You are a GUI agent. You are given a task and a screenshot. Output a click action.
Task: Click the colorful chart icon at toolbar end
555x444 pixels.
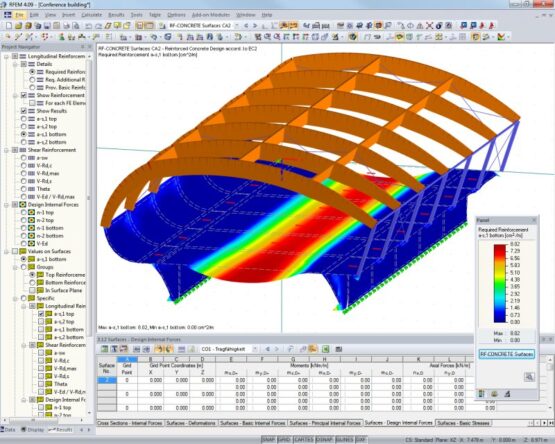pos(501,36)
